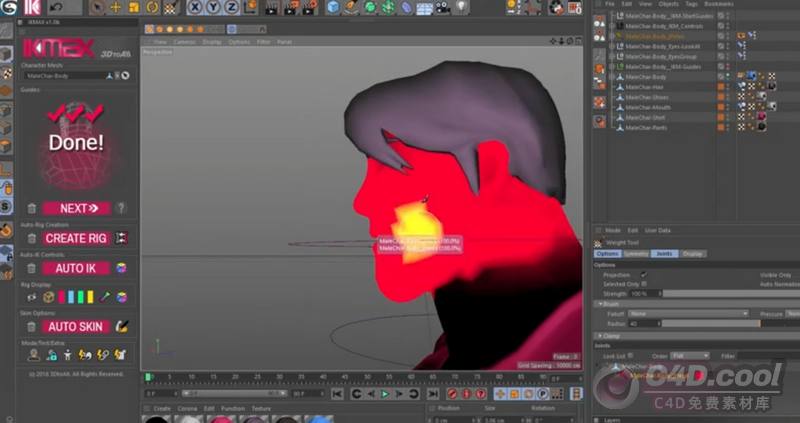Select the MaleChar-Pants object
The width and height of the screenshot is (800, 423).
click(646, 128)
